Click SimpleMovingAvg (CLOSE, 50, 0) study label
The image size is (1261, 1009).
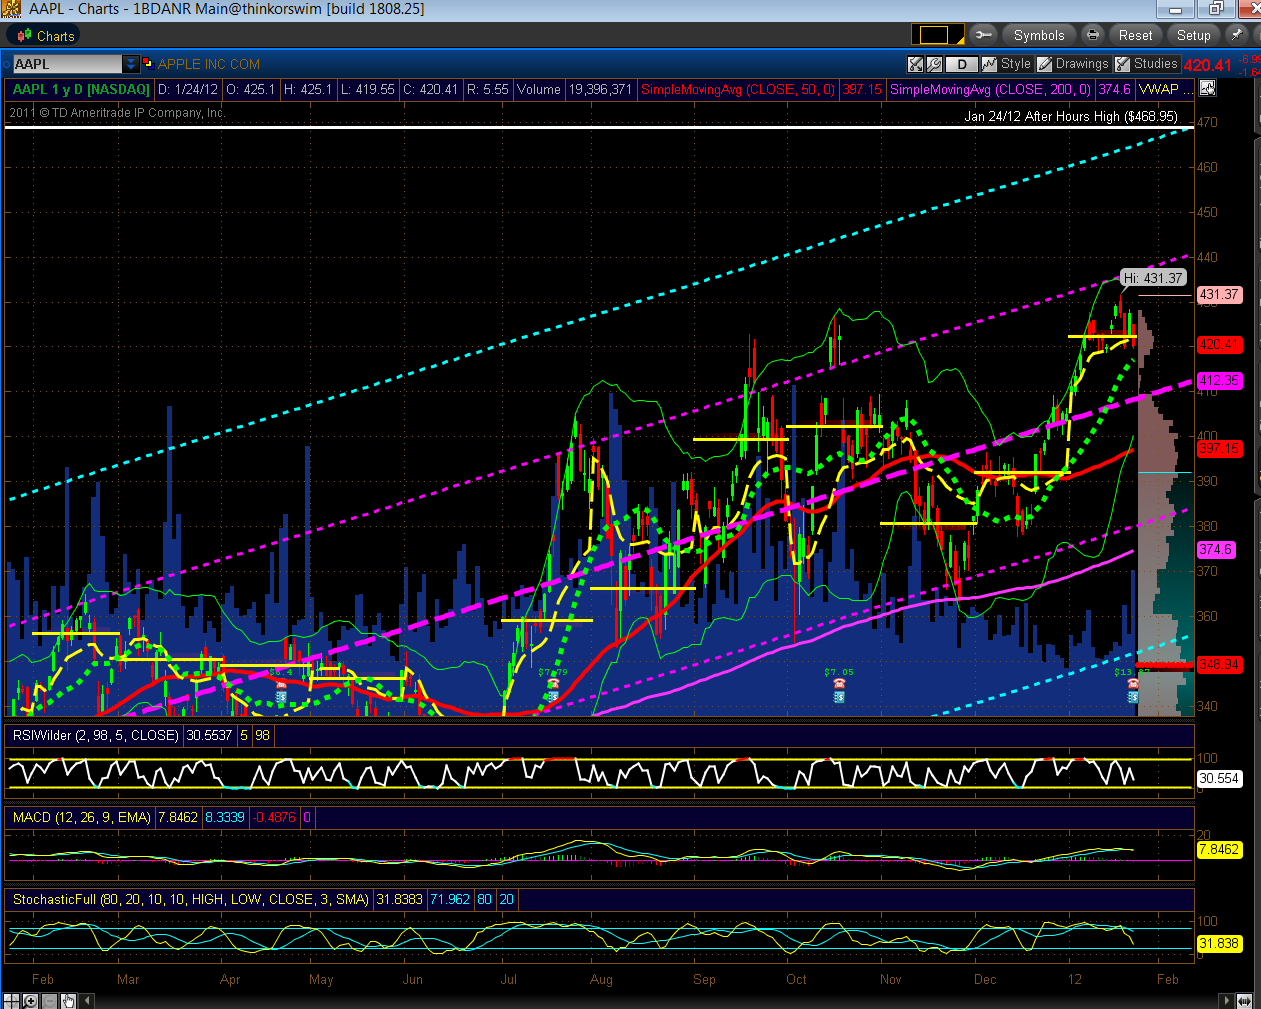[x=738, y=89]
